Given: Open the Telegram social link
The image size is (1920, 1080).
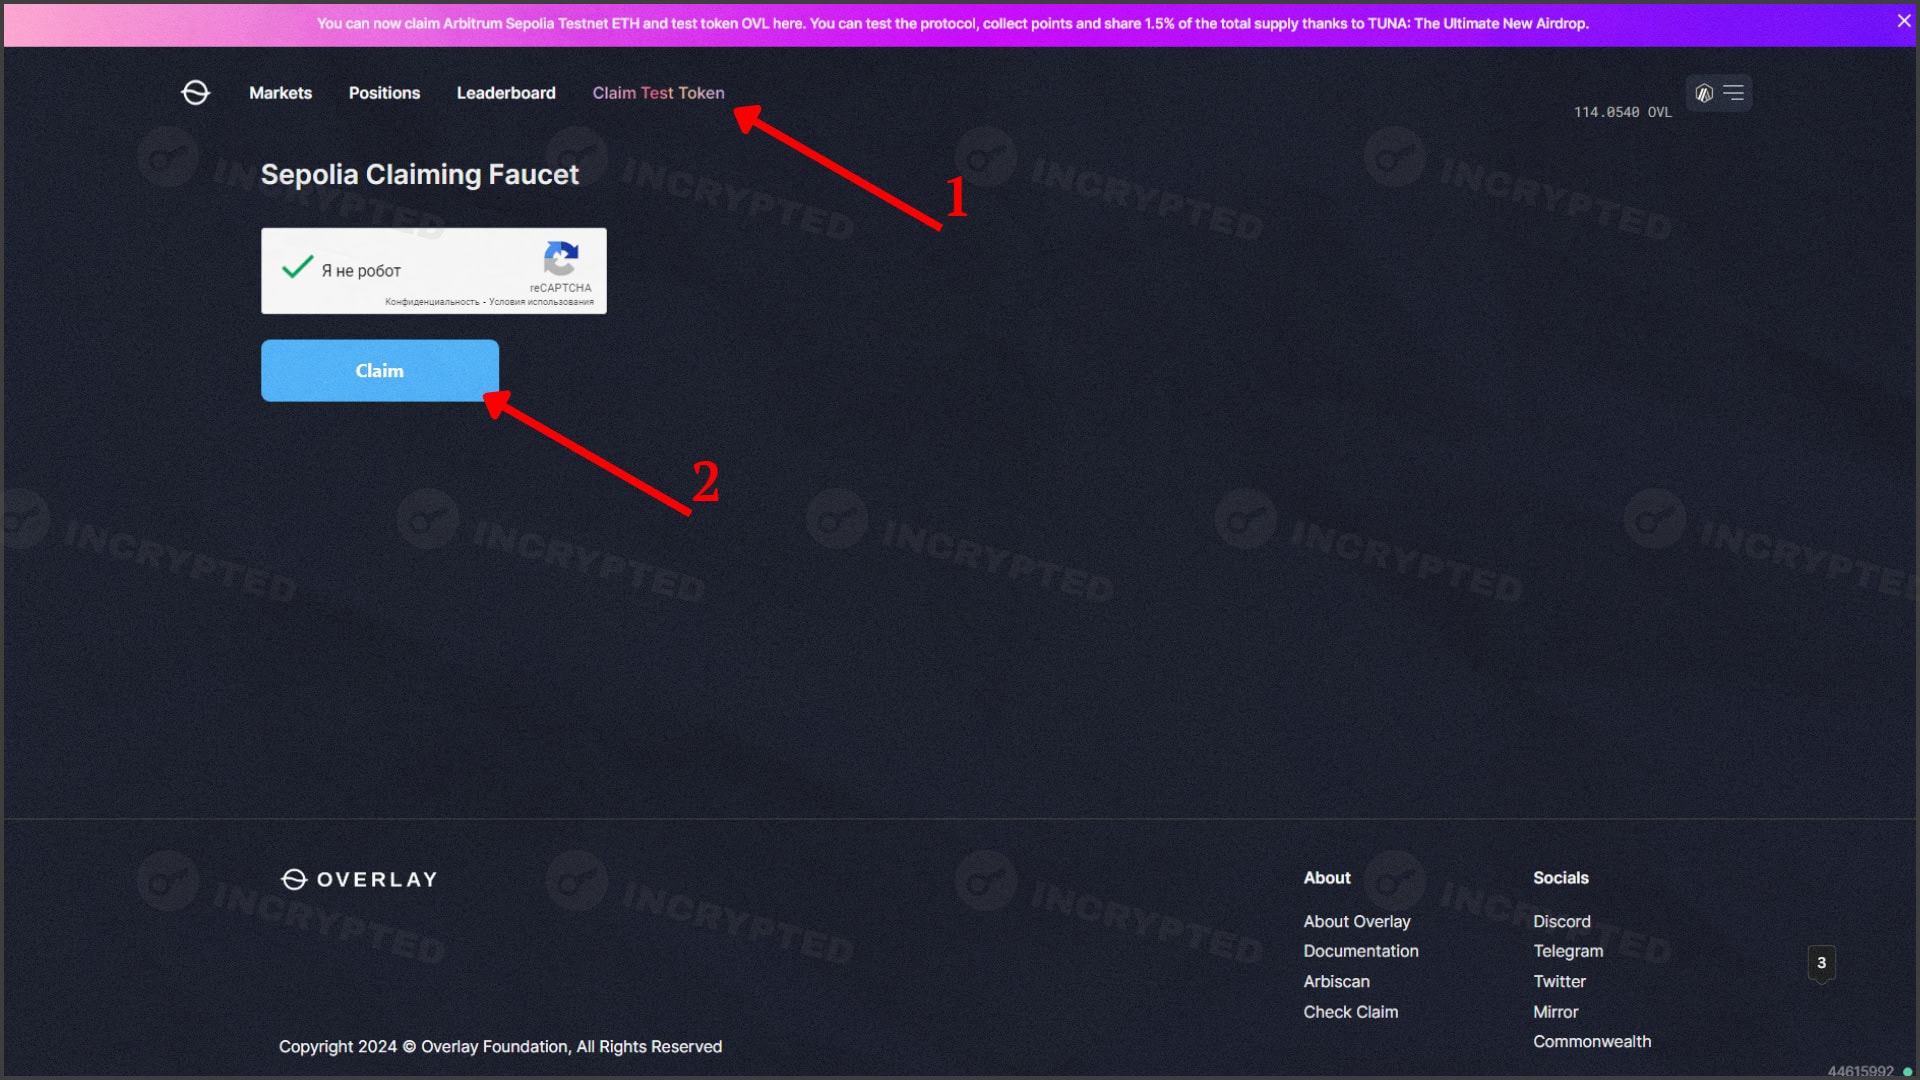Looking at the screenshot, I should point(1567,951).
